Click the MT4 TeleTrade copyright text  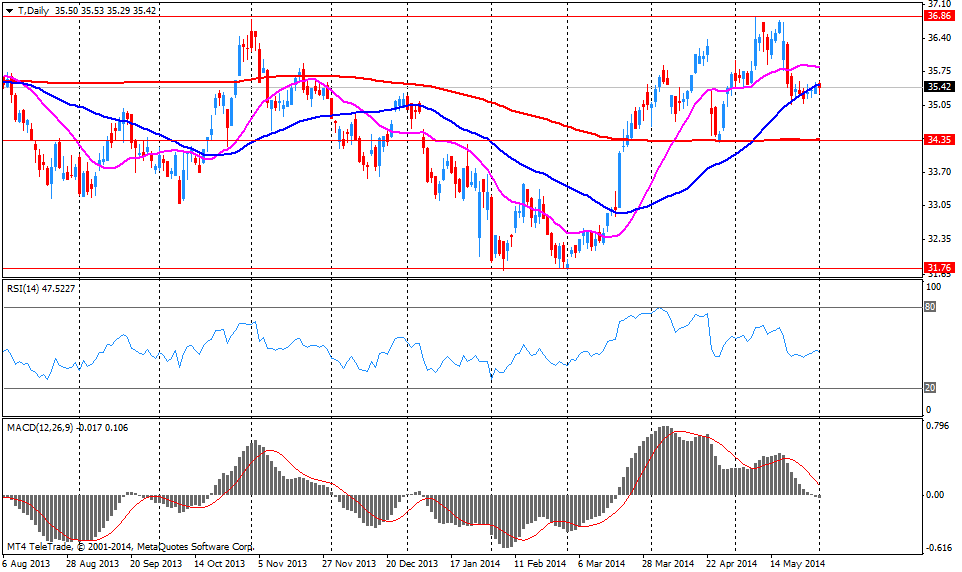[130, 547]
